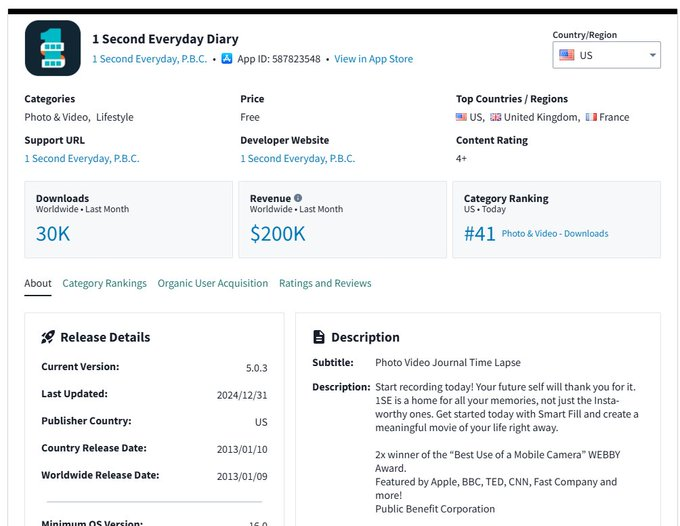Click the US flag inside the country selector
Viewport: 680px width, 526px height.
click(567, 55)
